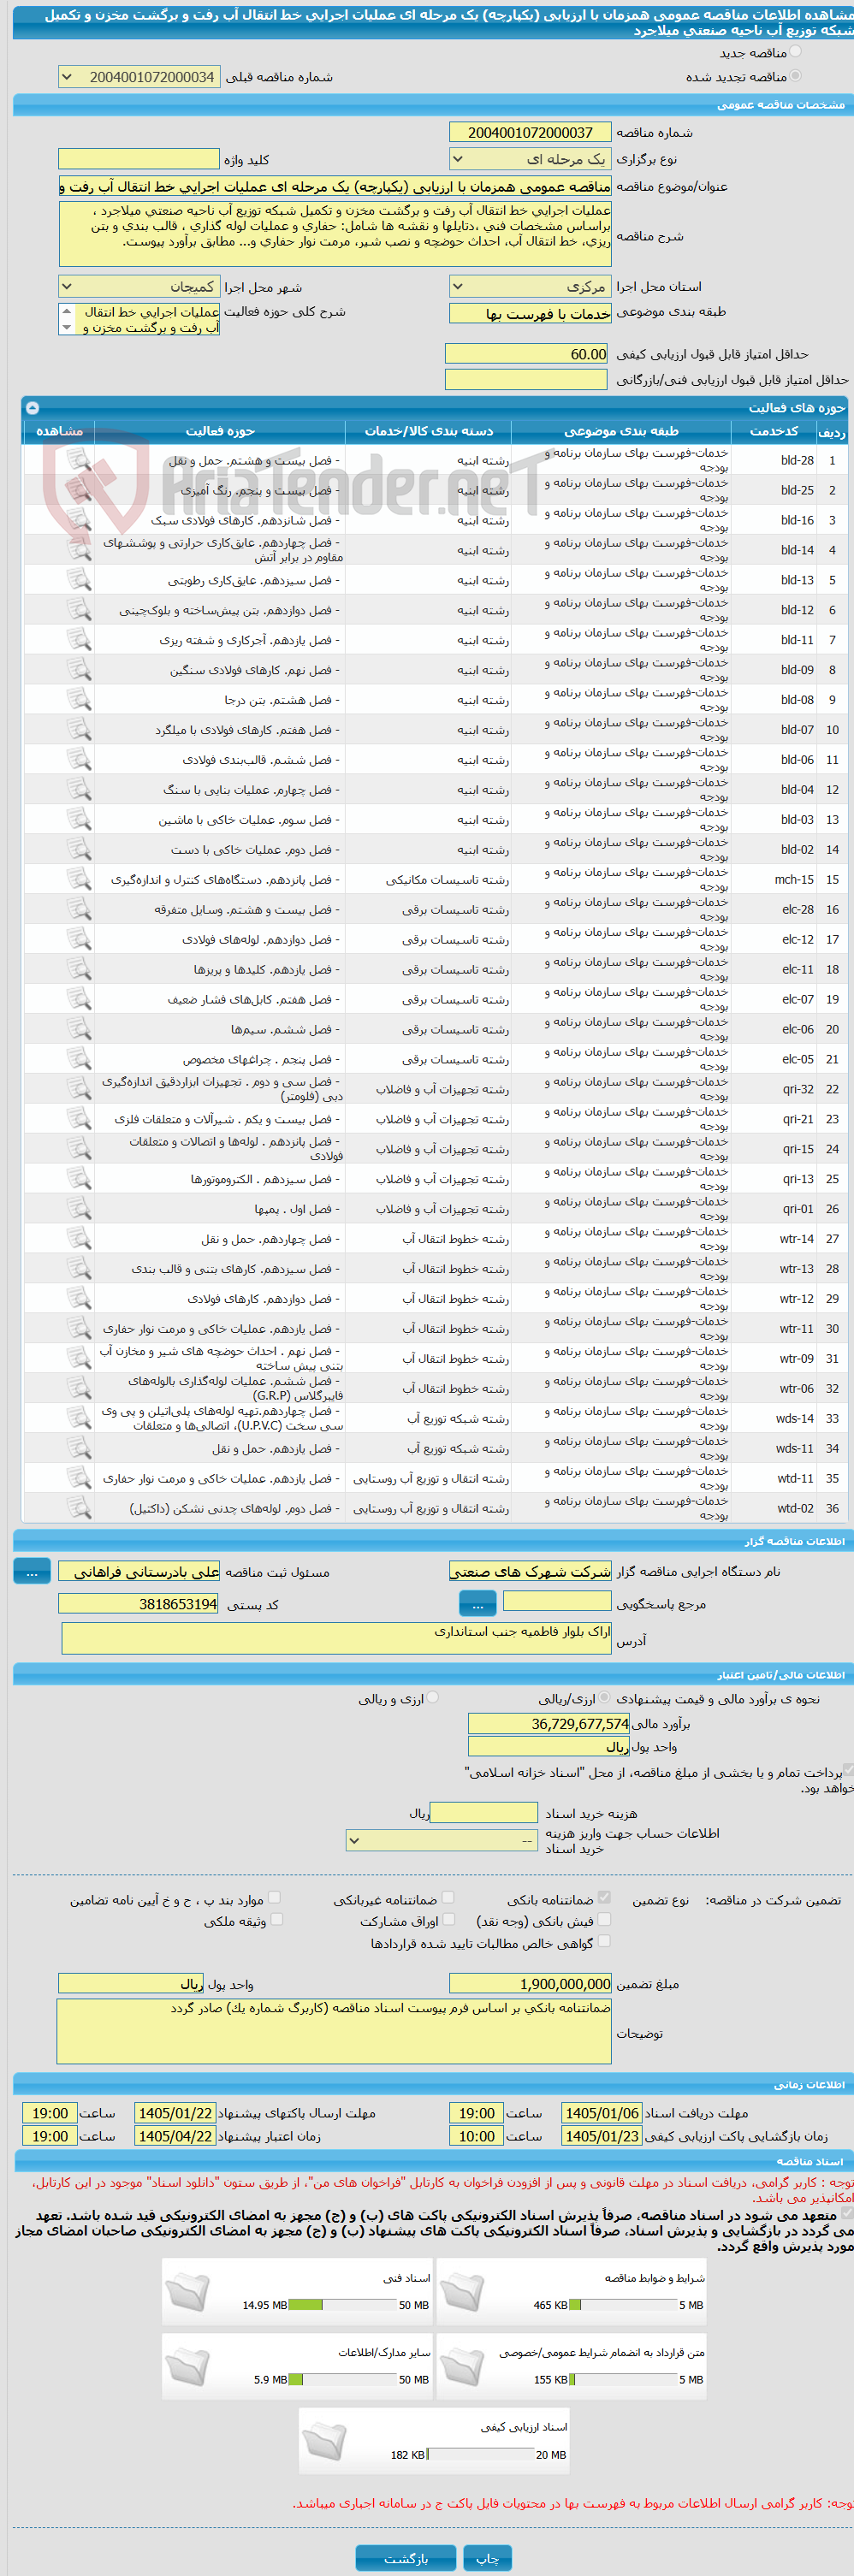Select ارزی/ریالی estimate option
This screenshot has width=854, height=2576.
pyautogui.click(x=604, y=1698)
